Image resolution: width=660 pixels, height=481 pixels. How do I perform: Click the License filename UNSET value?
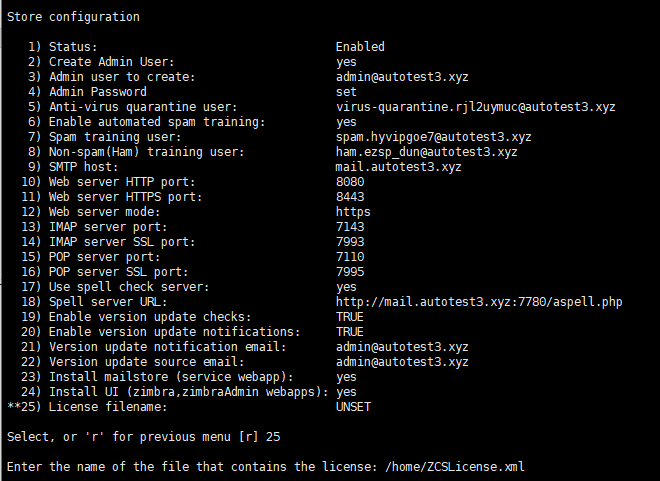click(x=353, y=407)
